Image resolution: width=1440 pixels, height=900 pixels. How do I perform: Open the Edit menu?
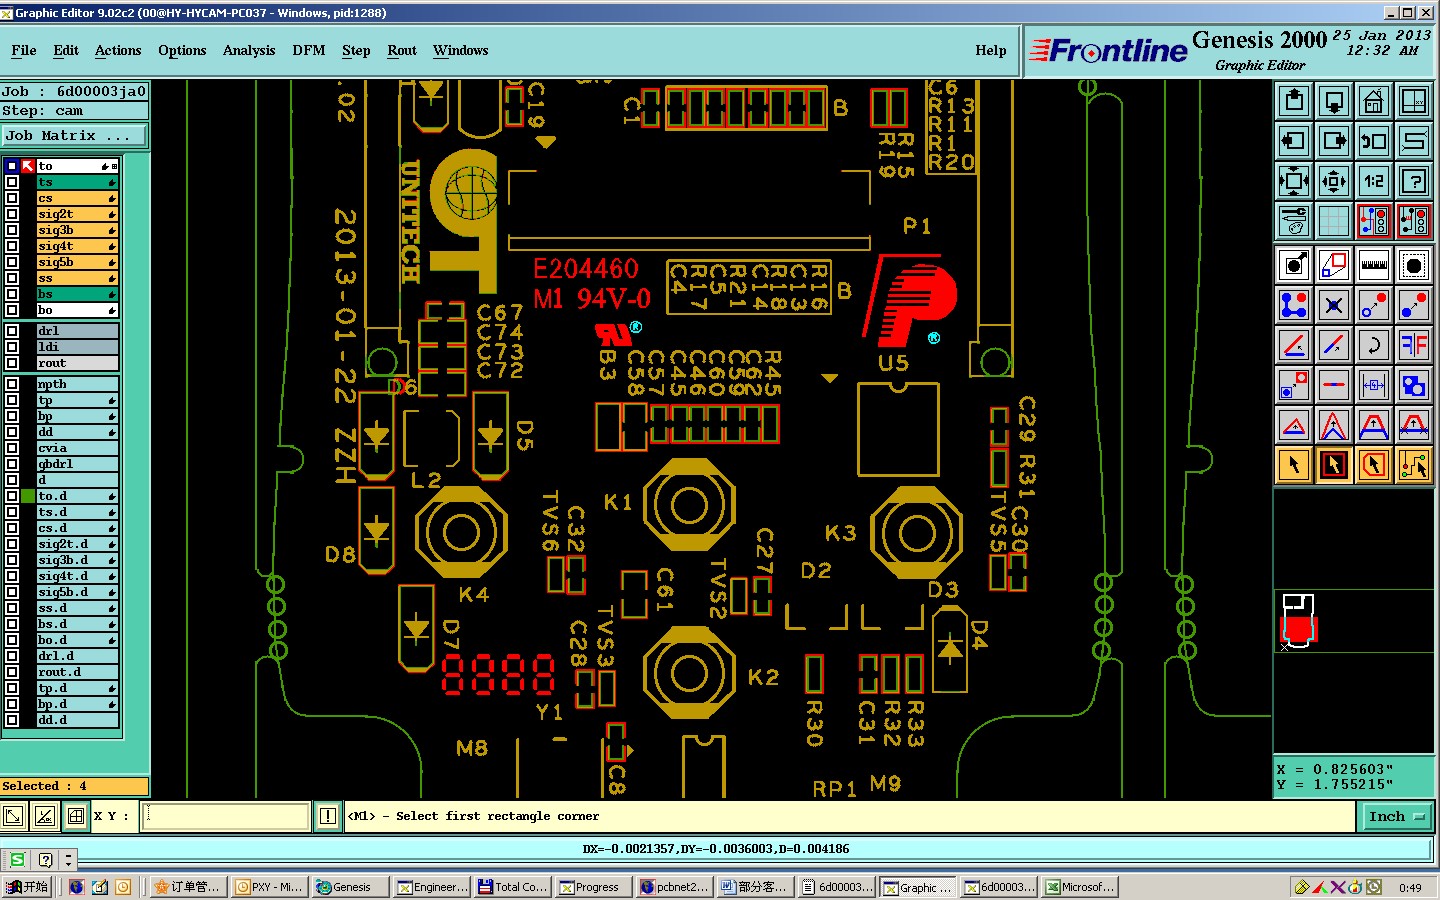pos(66,50)
